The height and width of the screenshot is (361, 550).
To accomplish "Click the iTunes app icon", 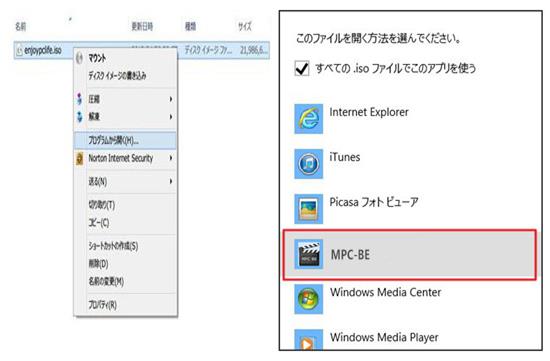I will click(308, 164).
